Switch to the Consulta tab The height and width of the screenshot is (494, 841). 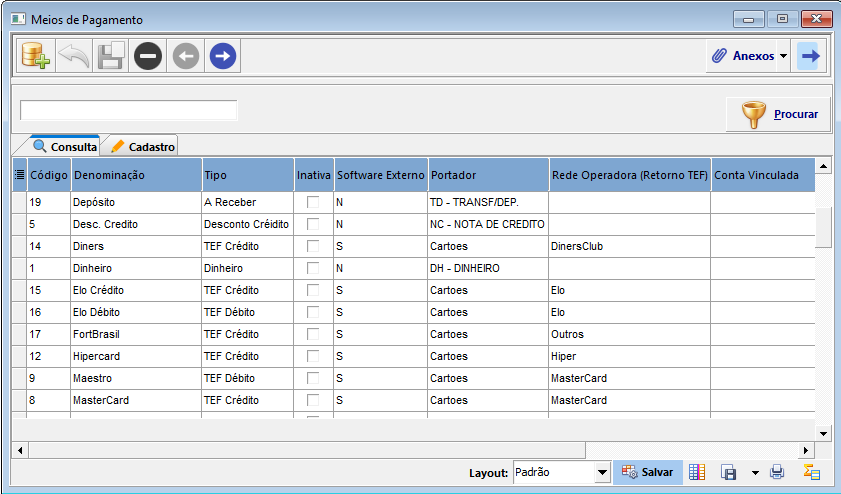pos(65,146)
